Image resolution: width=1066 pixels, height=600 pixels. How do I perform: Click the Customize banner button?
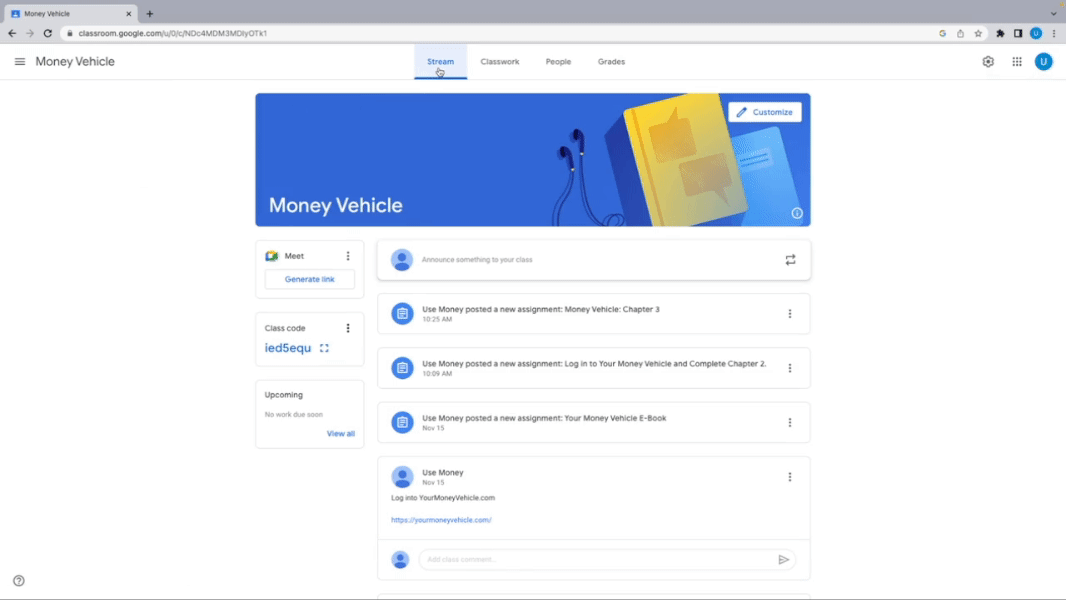click(x=765, y=112)
